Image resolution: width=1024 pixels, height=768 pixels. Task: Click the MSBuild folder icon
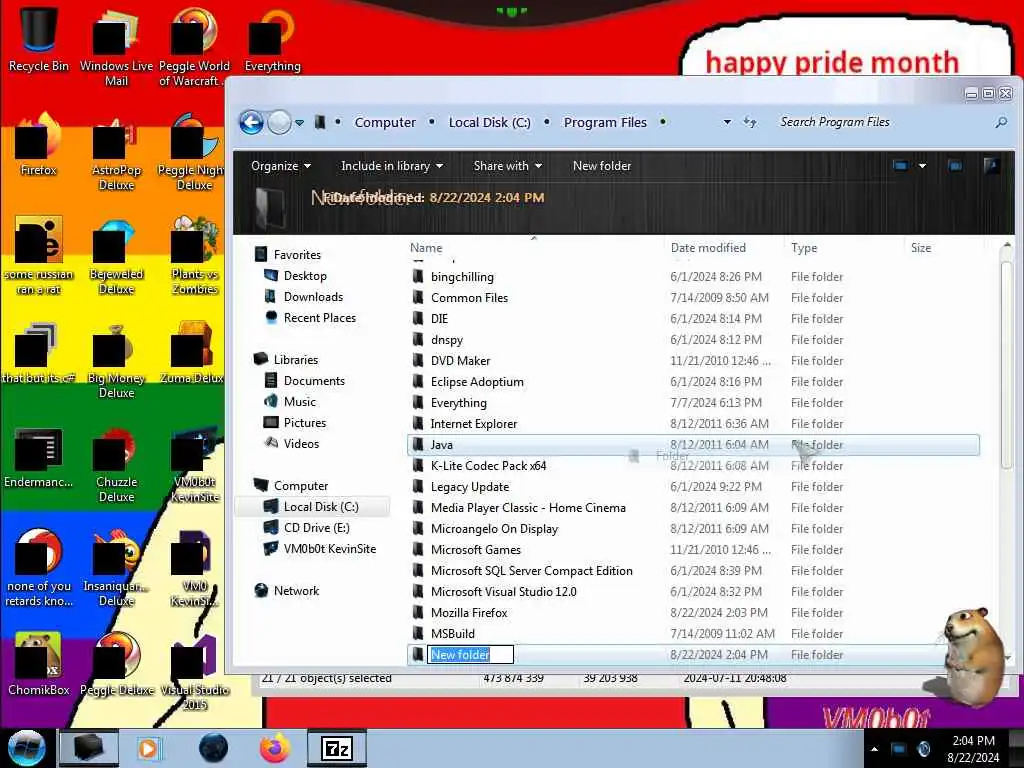click(418, 633)
